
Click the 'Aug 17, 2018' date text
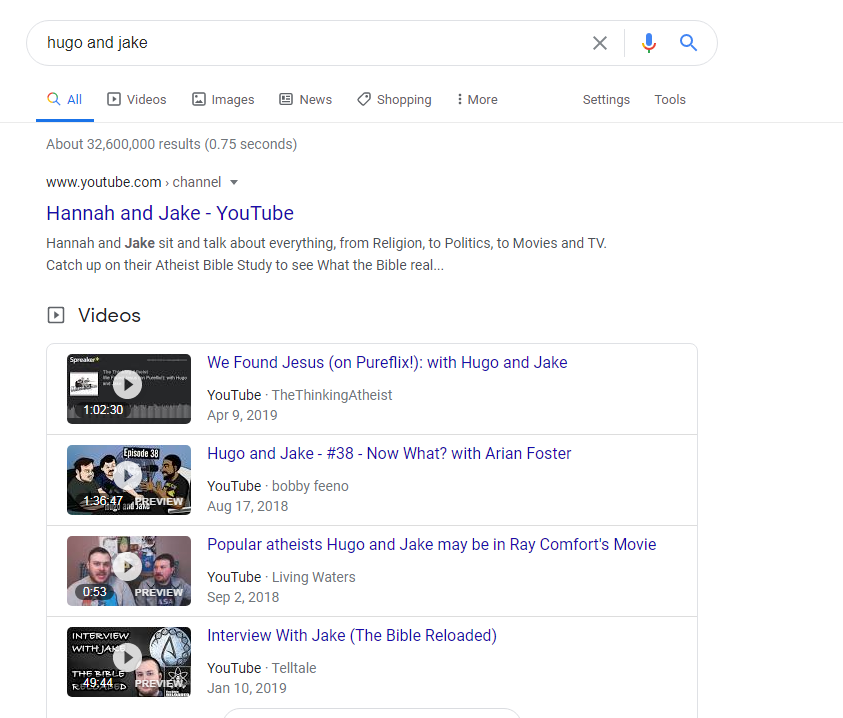point(248,506)
